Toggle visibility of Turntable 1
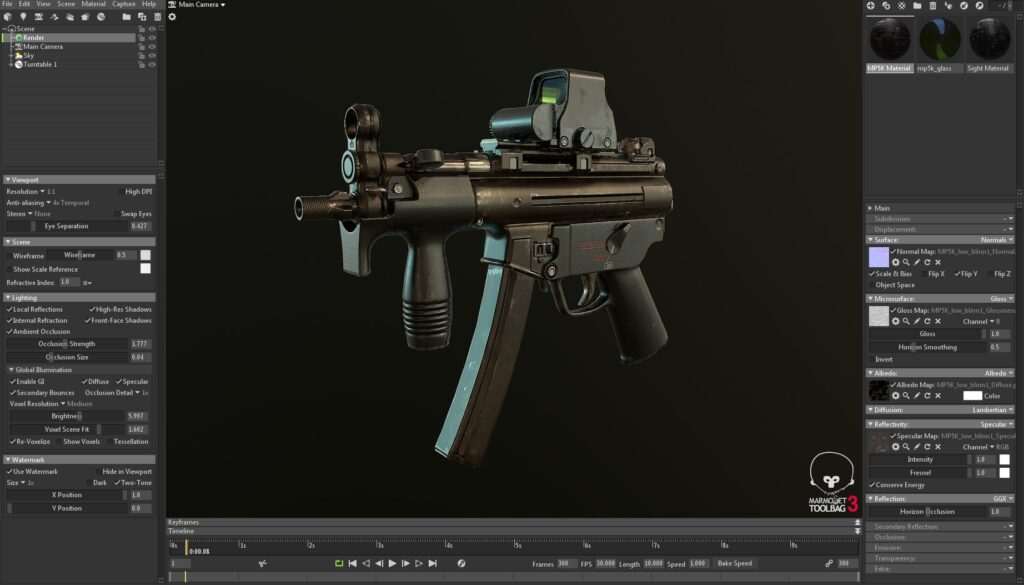This screenshot has height=585, width=1024. coord(152,65)
